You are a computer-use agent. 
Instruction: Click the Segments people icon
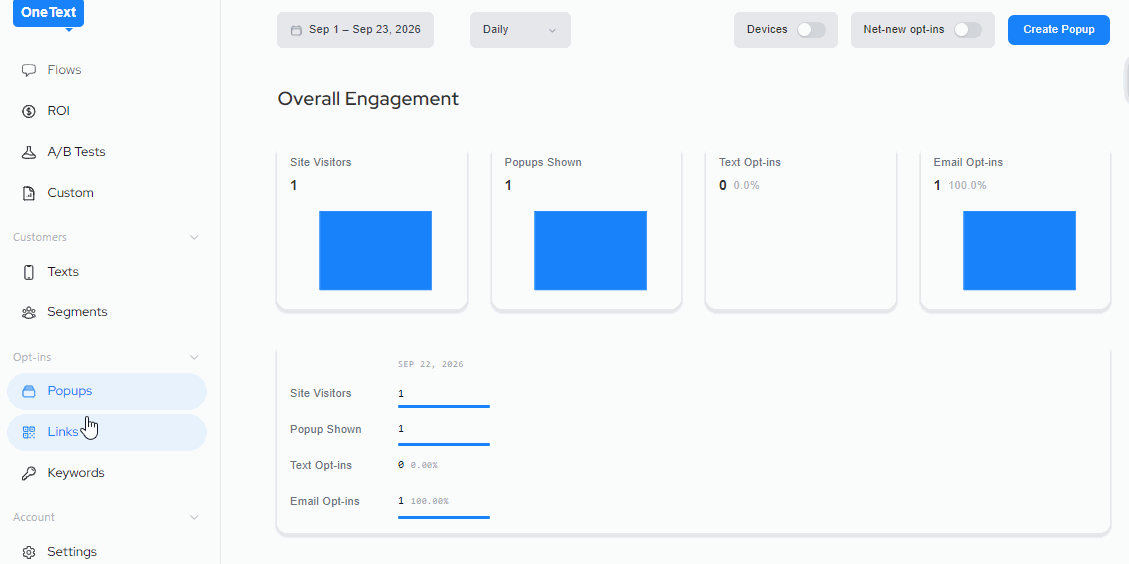pos(29,313)
